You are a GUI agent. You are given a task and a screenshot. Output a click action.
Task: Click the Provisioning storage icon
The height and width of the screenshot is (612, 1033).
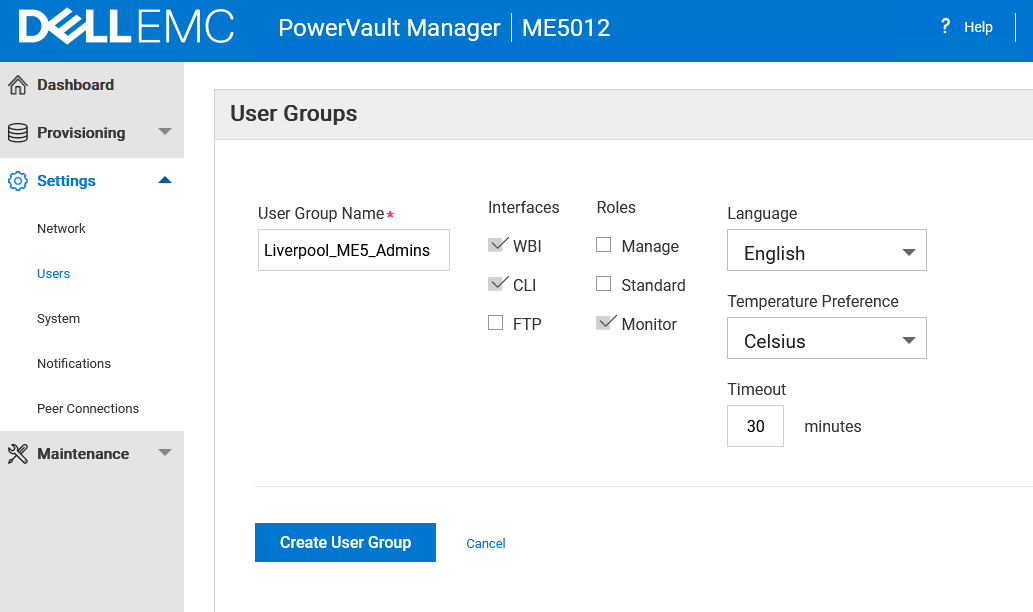(x=18, y=132)
